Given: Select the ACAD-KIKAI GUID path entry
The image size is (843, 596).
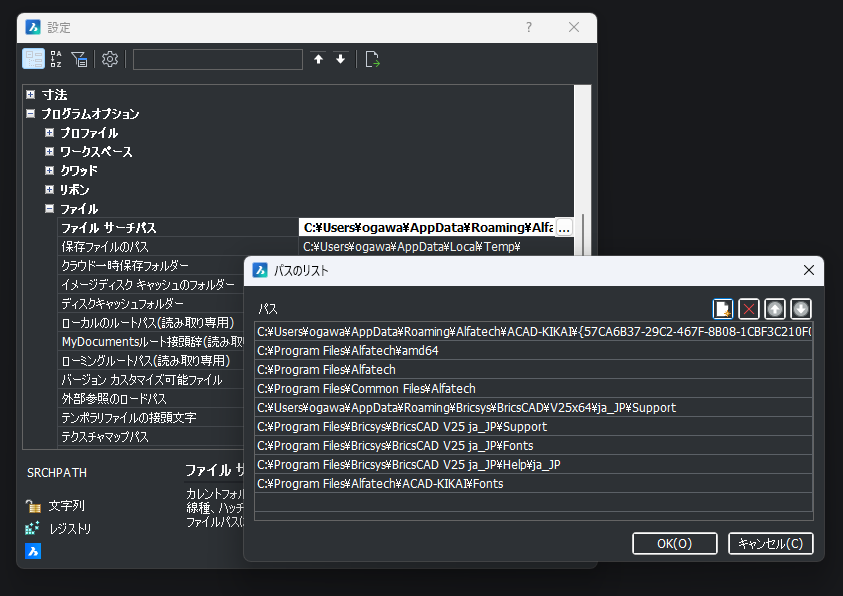Looking at the screenshot, I should point(533,332).
